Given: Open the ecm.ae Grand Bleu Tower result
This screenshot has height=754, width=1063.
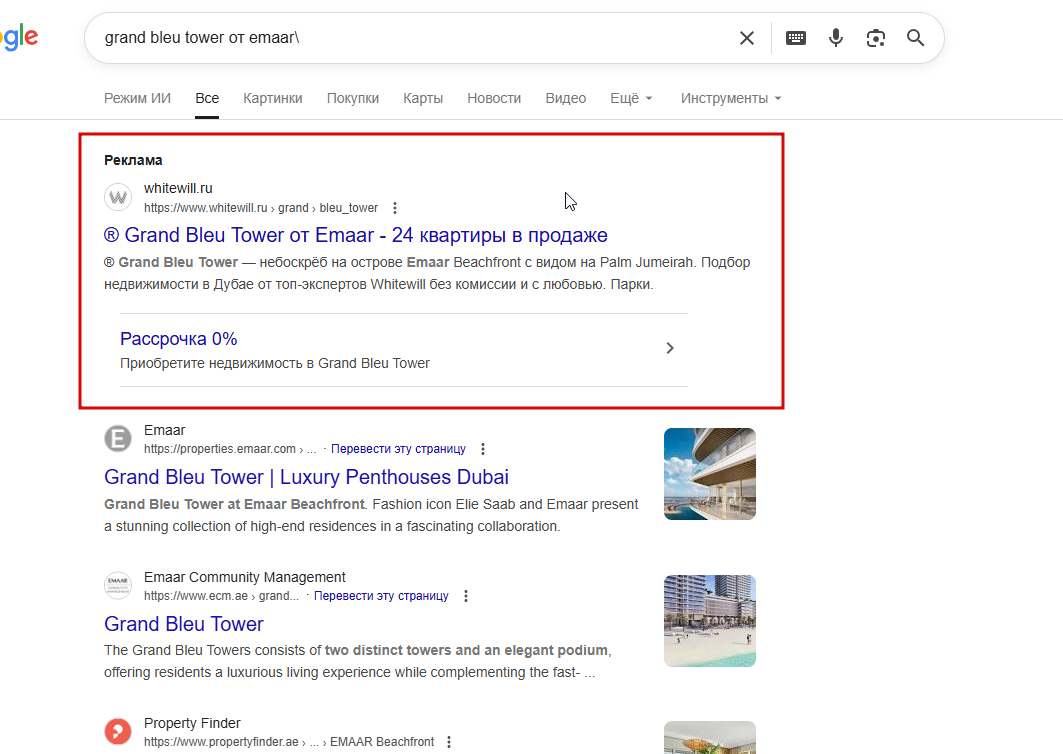Looking at the screenshot, I should pyautogui.click(x=184, y=624).
